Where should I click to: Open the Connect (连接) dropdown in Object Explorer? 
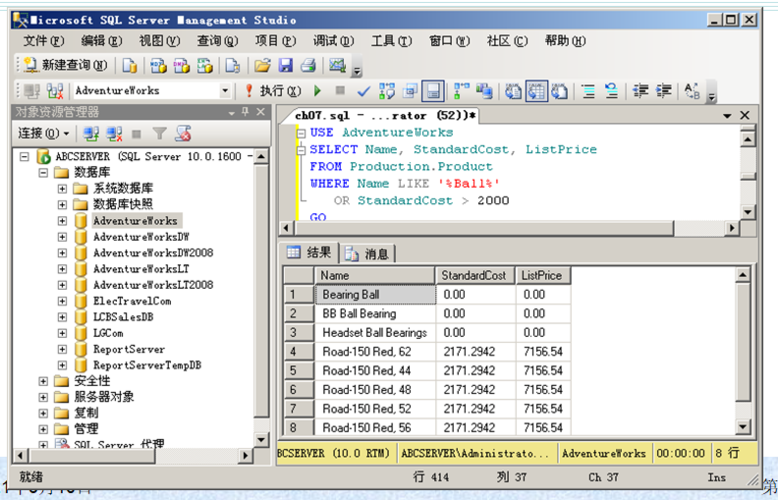pyautogui.click(x=43, y=133)
